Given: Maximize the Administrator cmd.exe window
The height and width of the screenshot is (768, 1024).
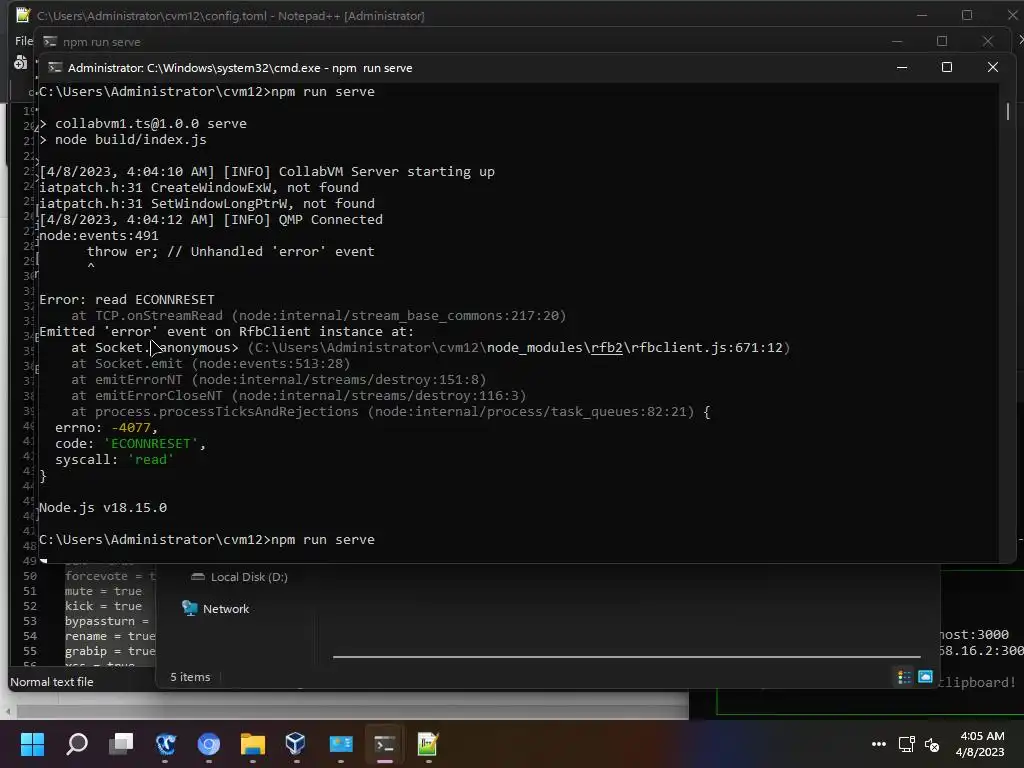Looking at the screenshot, I should tap(947, 67).
